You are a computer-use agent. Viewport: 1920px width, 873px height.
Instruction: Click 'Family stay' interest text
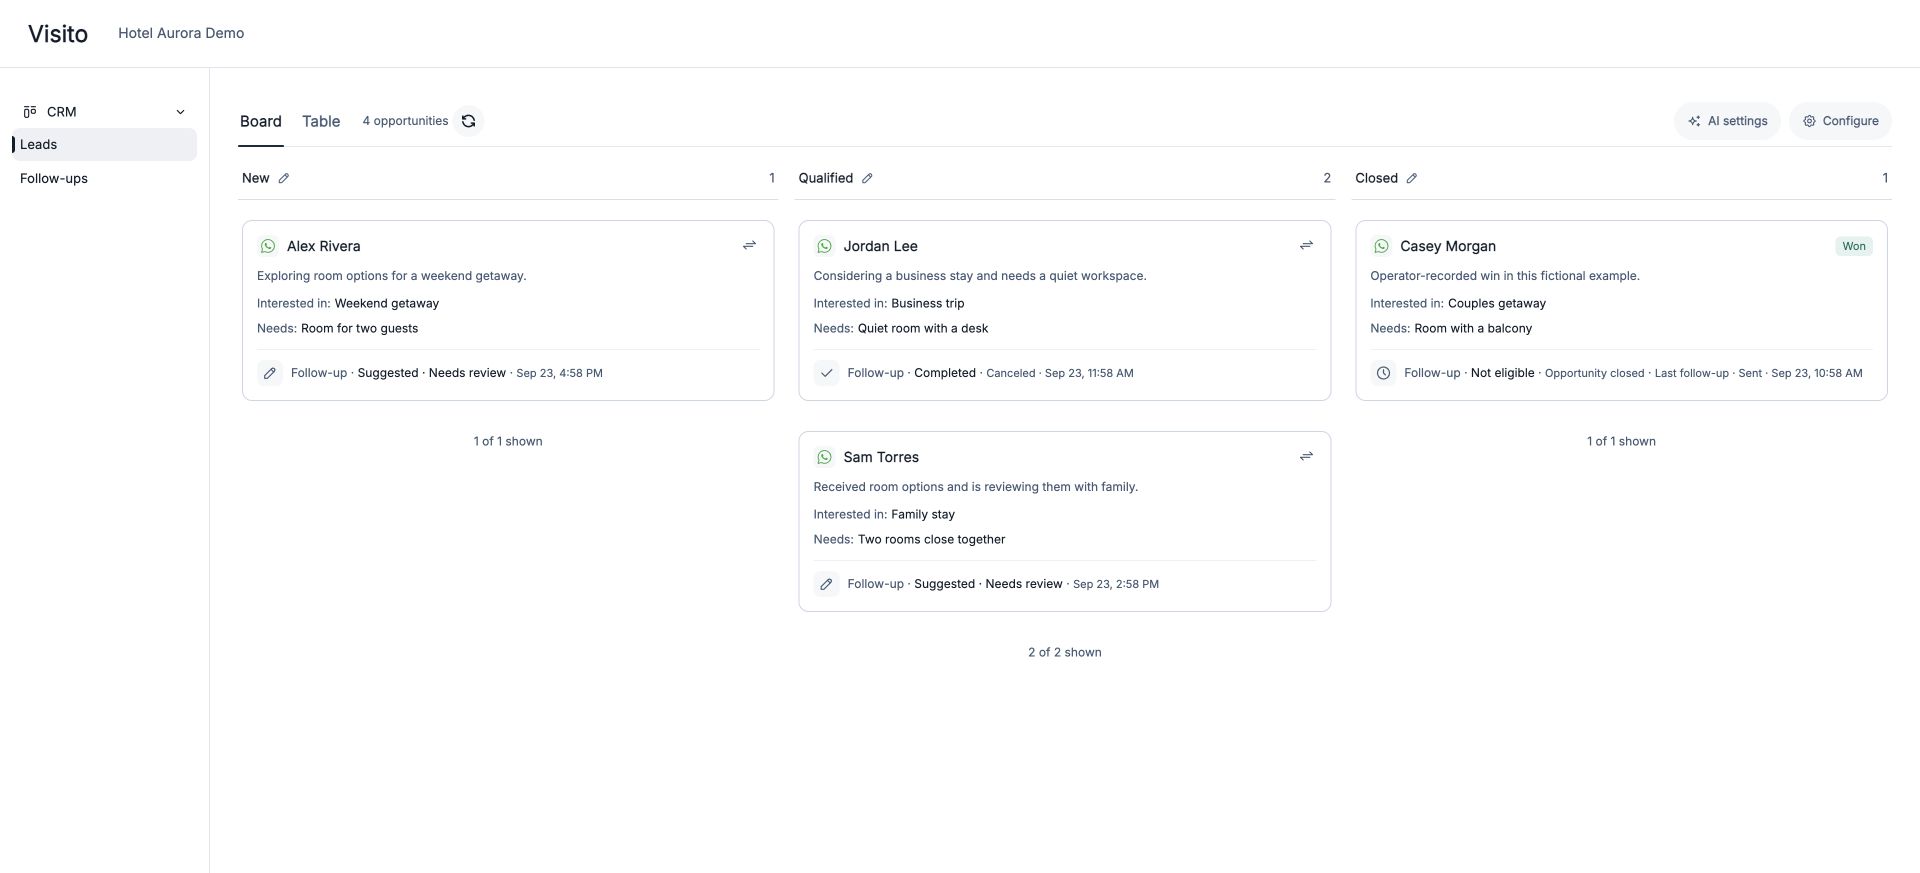point(923,514)
